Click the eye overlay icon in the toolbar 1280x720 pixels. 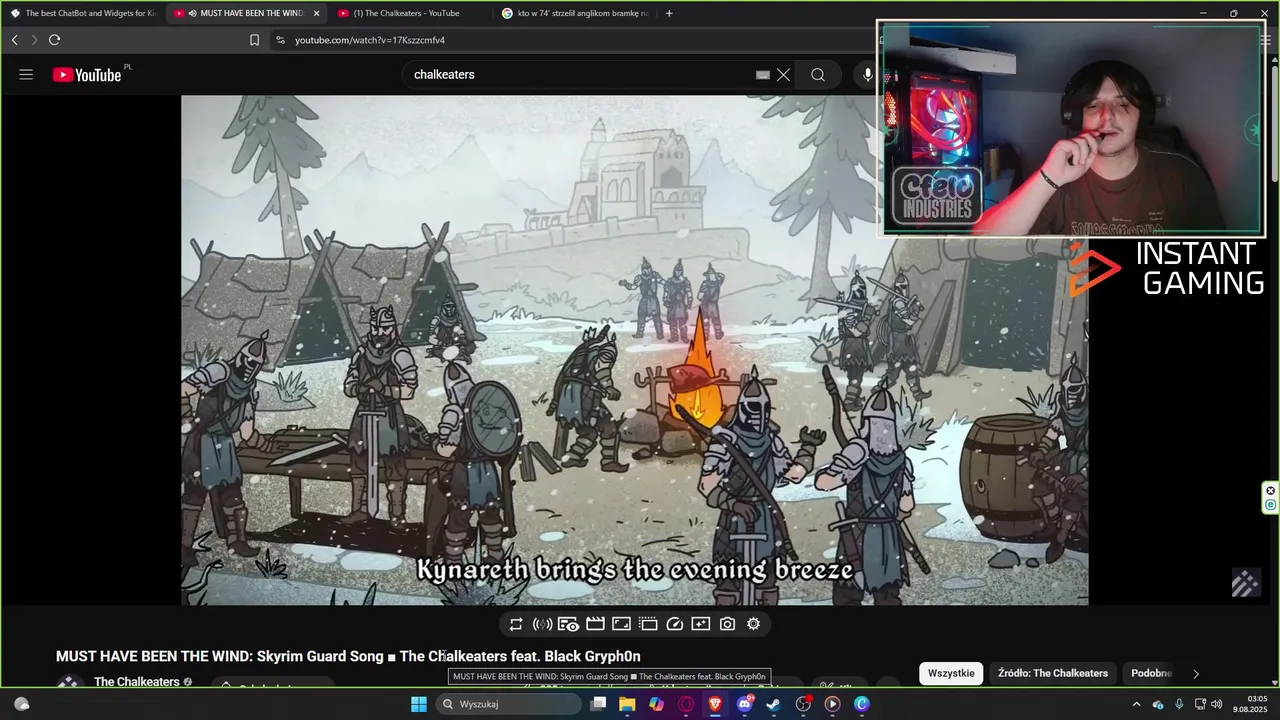(x=568, y=624)
